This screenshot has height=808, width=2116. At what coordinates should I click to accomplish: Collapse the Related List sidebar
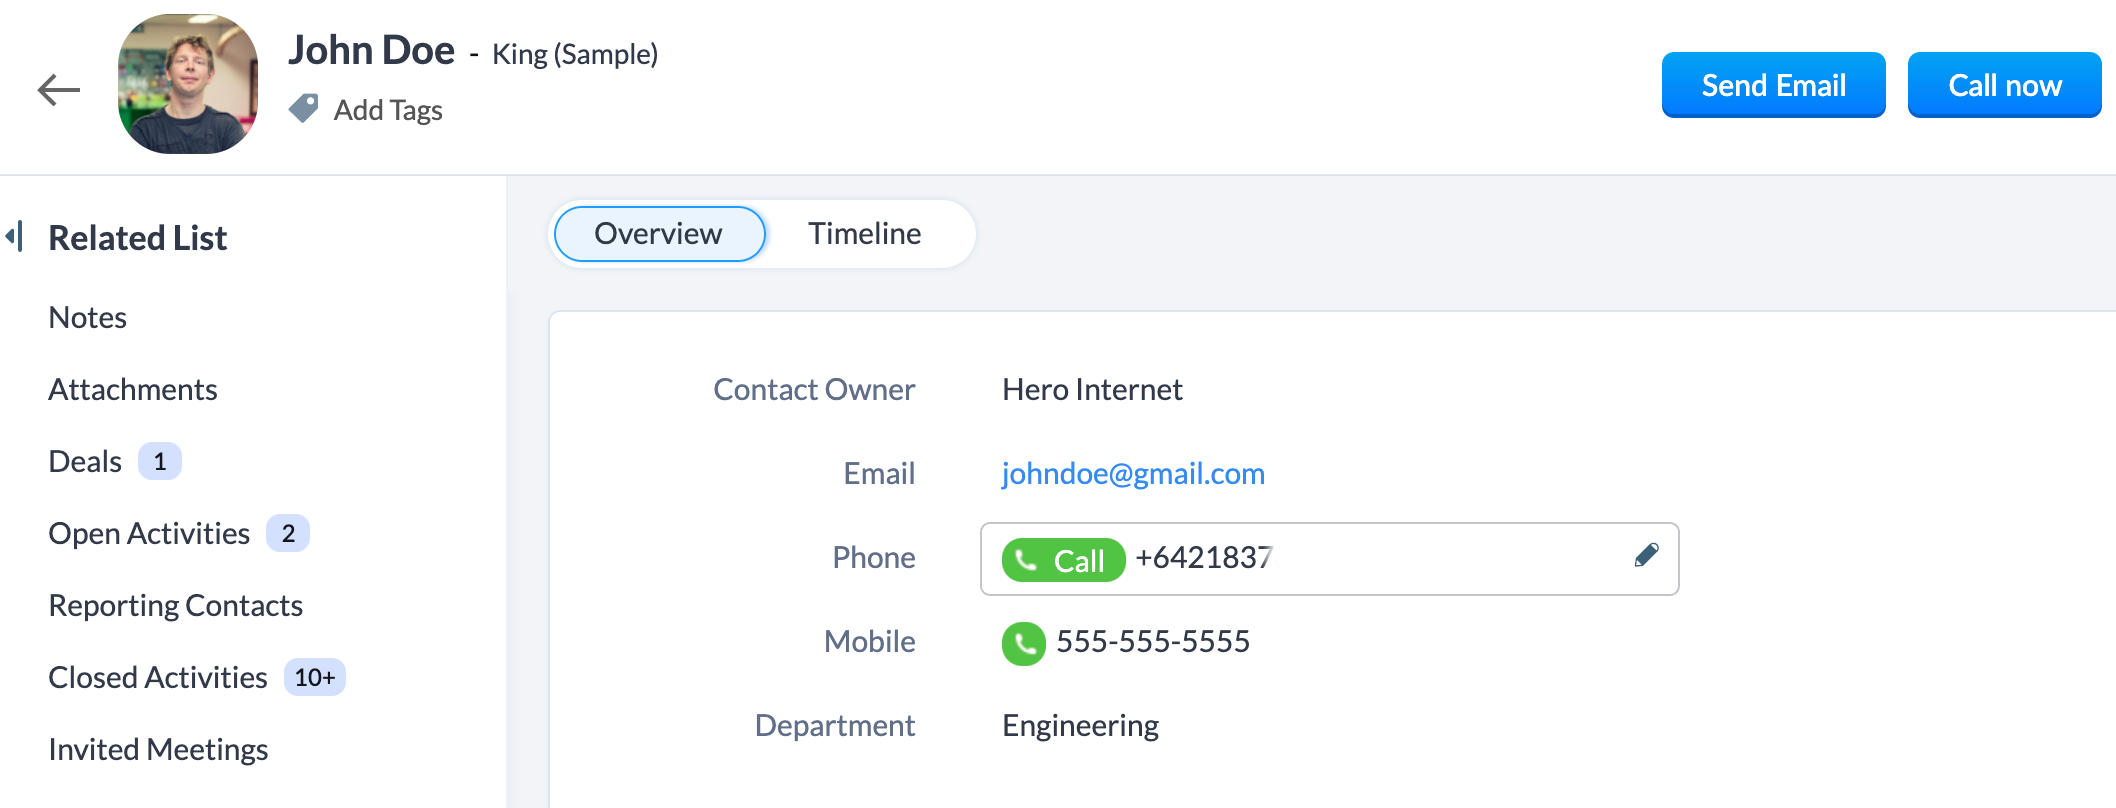(x=14, y=237)
